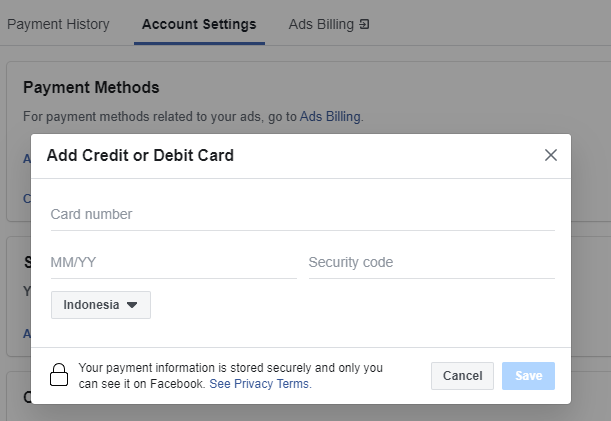Select the Account Settings tab
The height and width of the screenshot is (421, 611).
pyautogui.click(x=199, y=24)
